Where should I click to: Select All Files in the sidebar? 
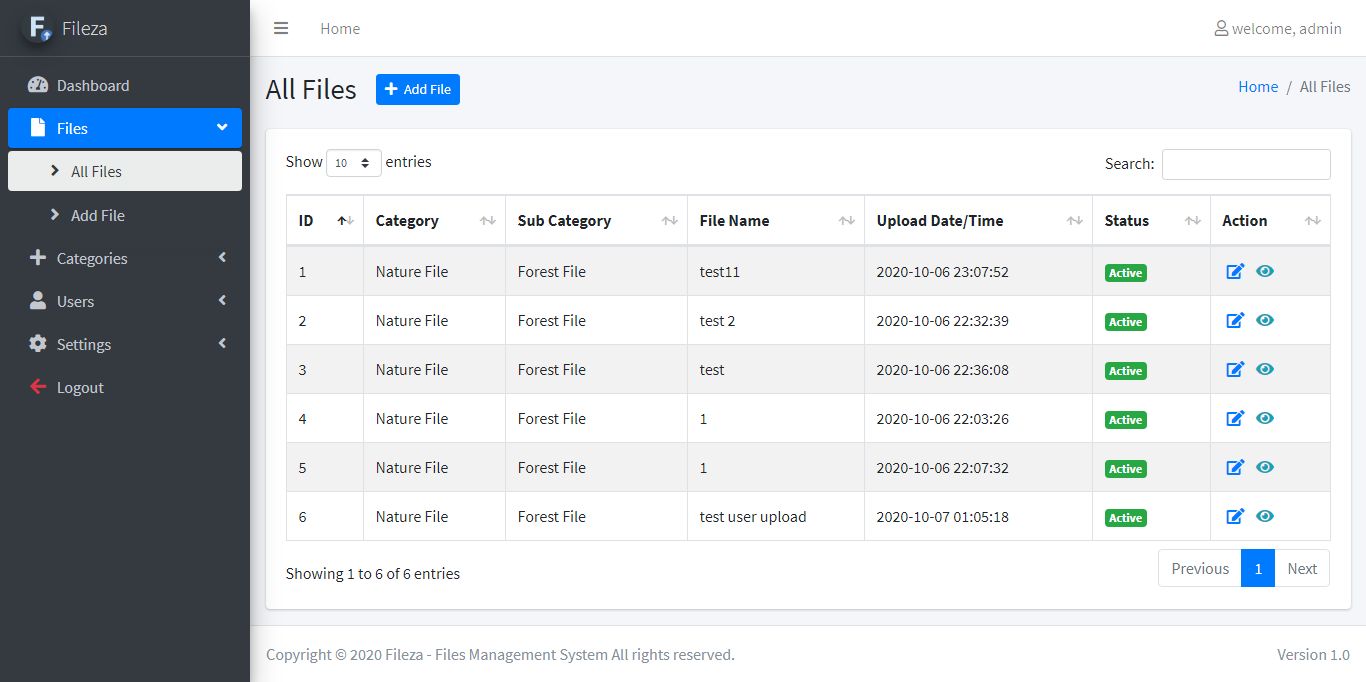click(x=96, y=171)
